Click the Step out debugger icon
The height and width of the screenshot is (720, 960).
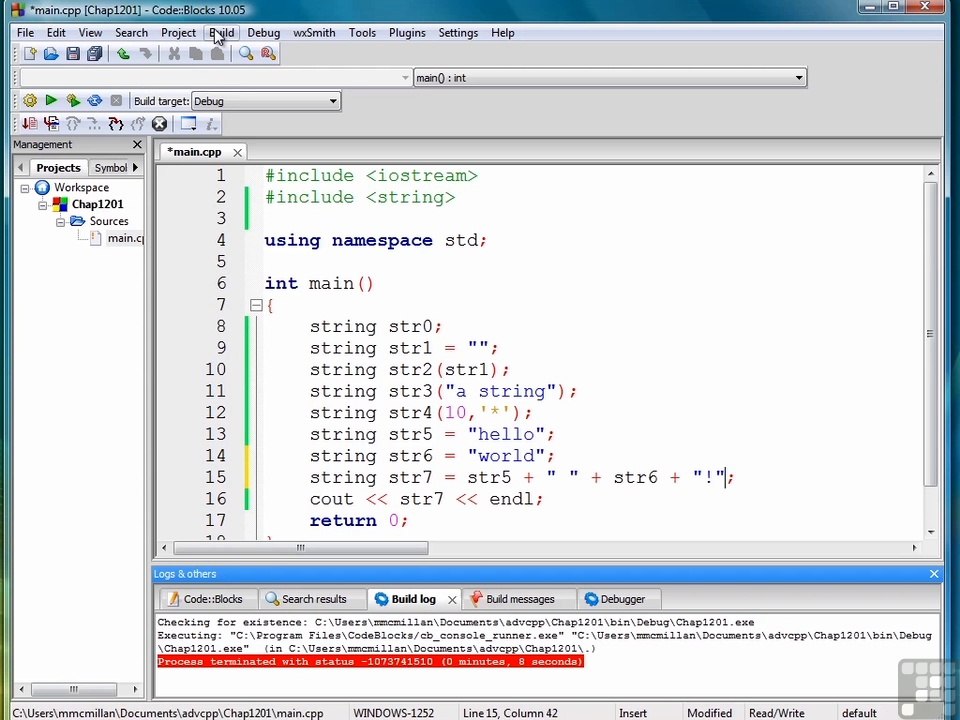click(138, 124)
